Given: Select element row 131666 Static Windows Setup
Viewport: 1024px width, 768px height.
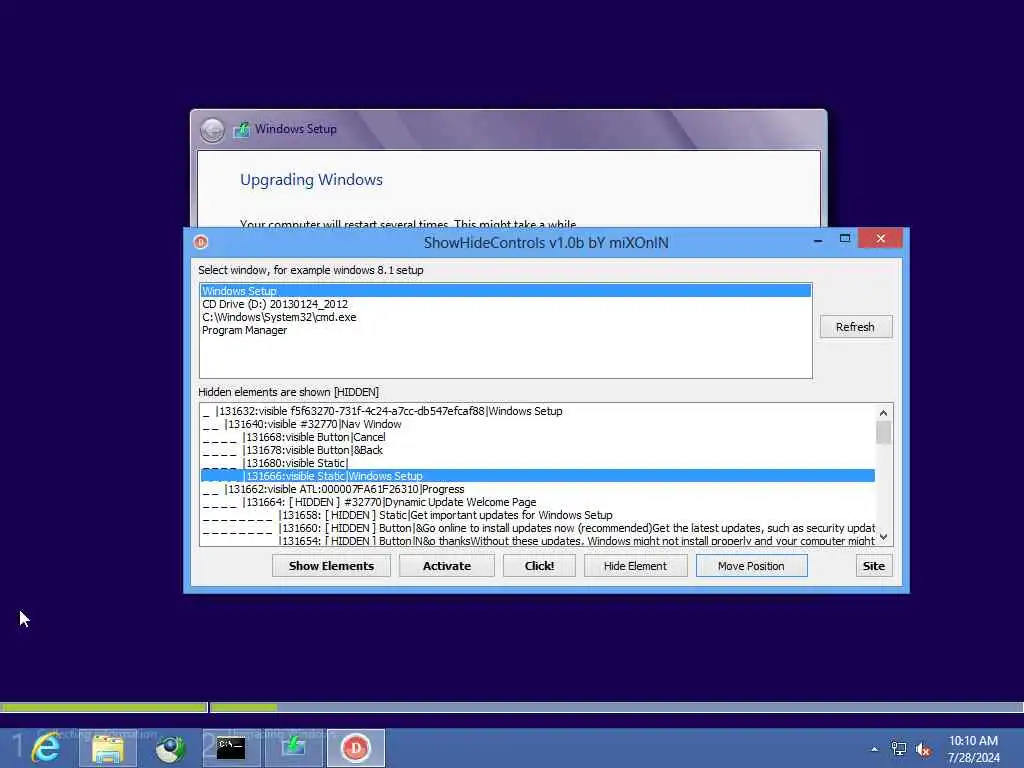Looking at the screenshot, I should point(537,475).
